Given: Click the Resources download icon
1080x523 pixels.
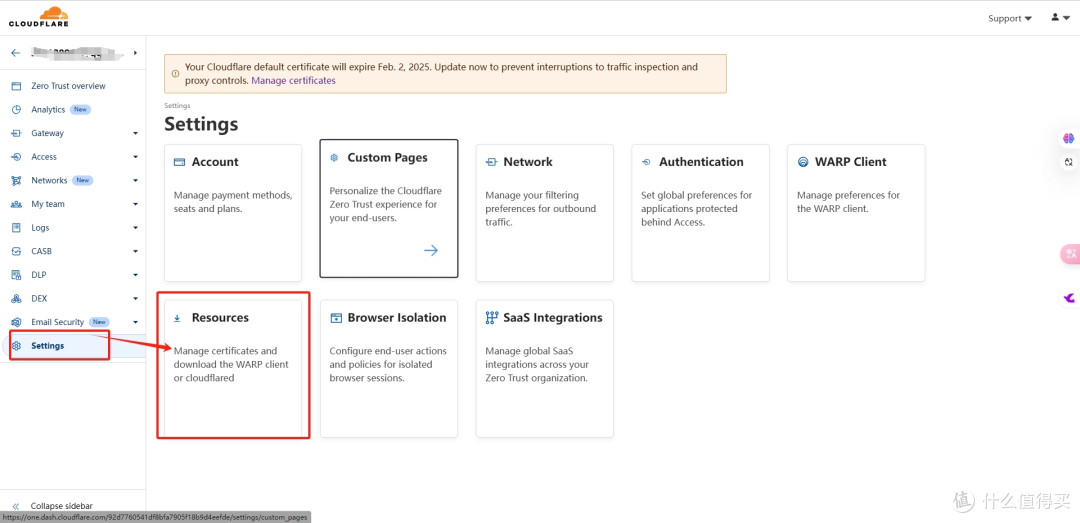Looking at the screenshot, I should click(177, 318).
